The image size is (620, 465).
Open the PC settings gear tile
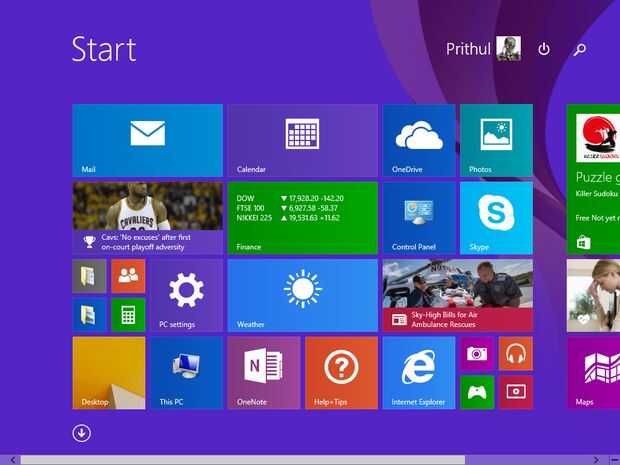pyautogui.click(x=187, y=295)
